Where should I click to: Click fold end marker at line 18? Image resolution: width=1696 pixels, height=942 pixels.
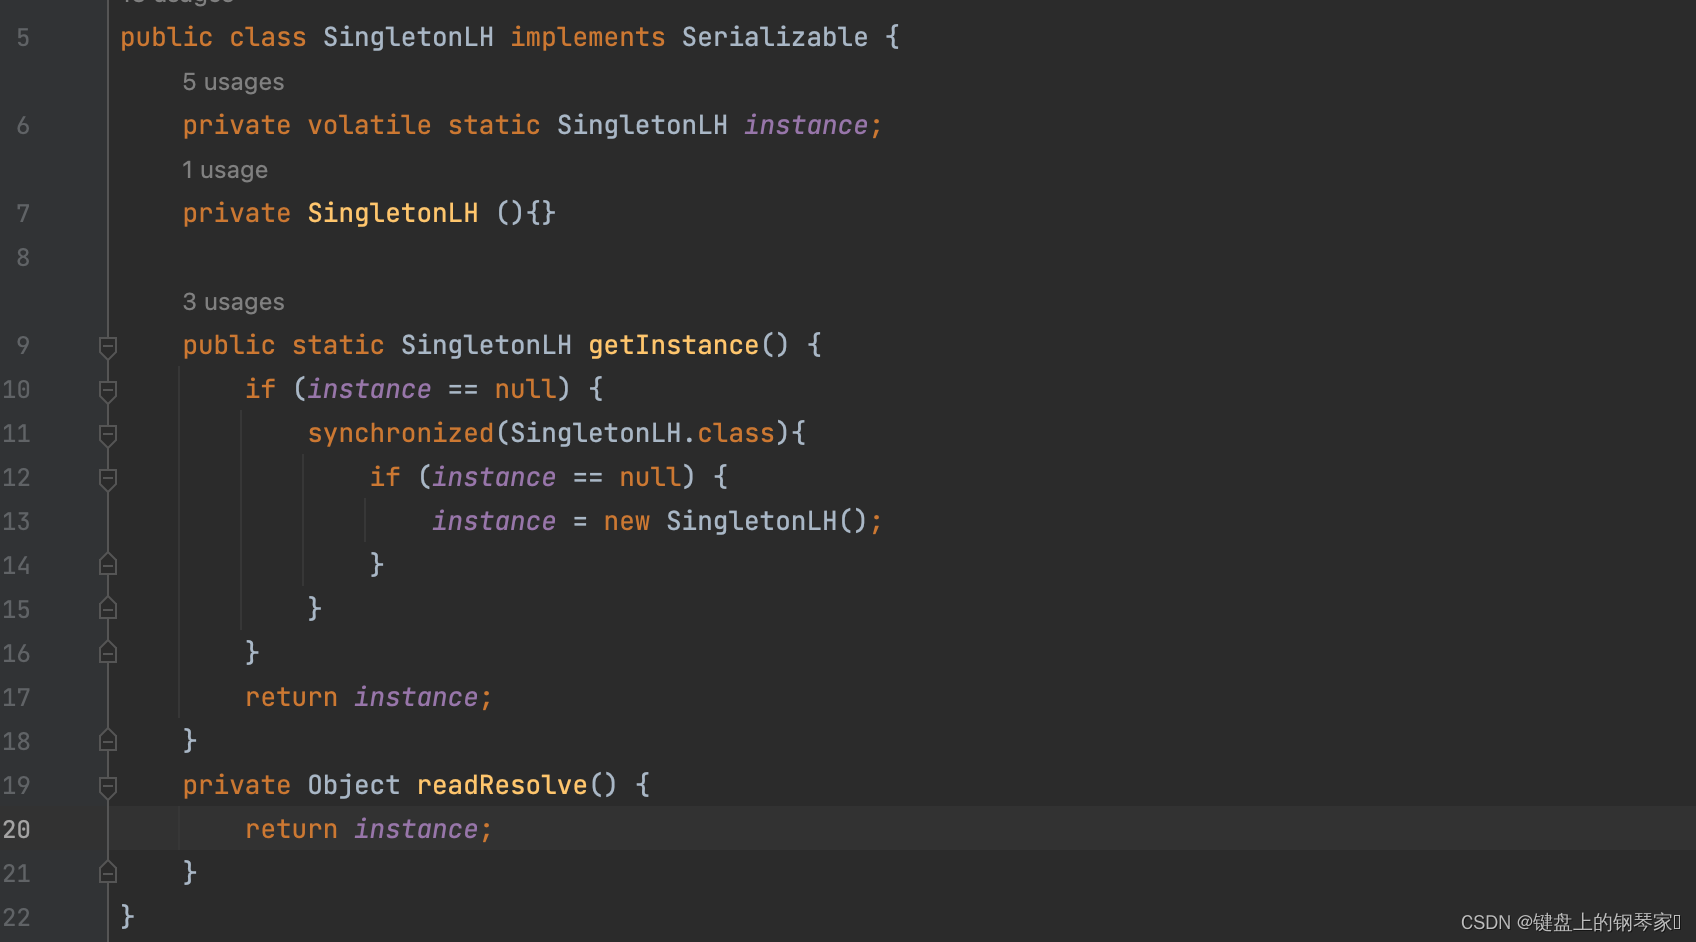pyautogui.click(x=108, y=741)
